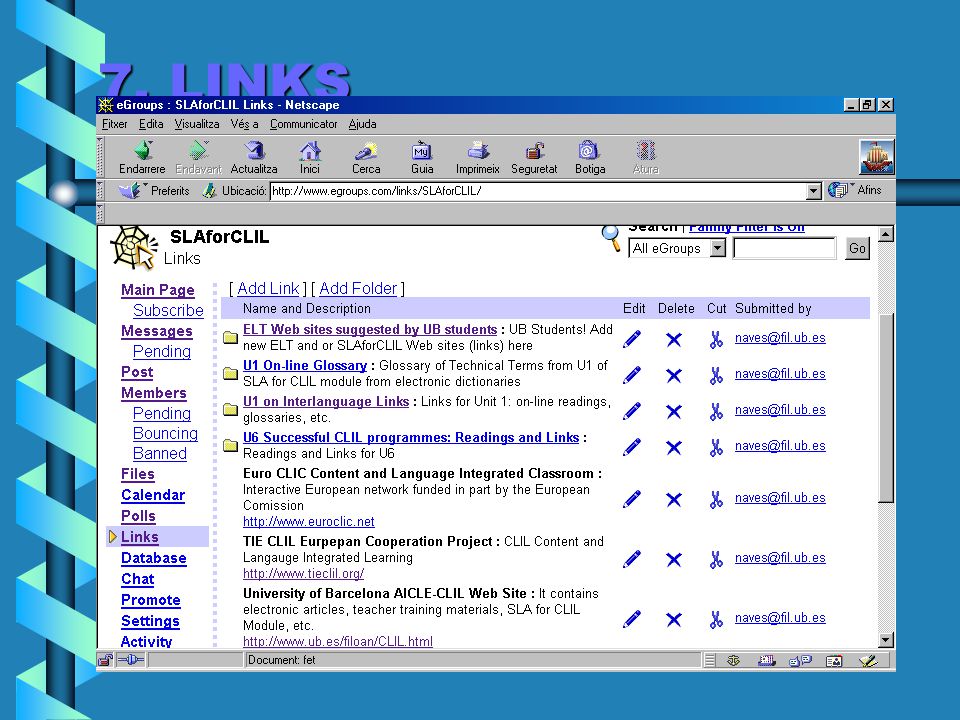960x720 pixels.
Task: Open the Edita menu
Action: (151, 124)
